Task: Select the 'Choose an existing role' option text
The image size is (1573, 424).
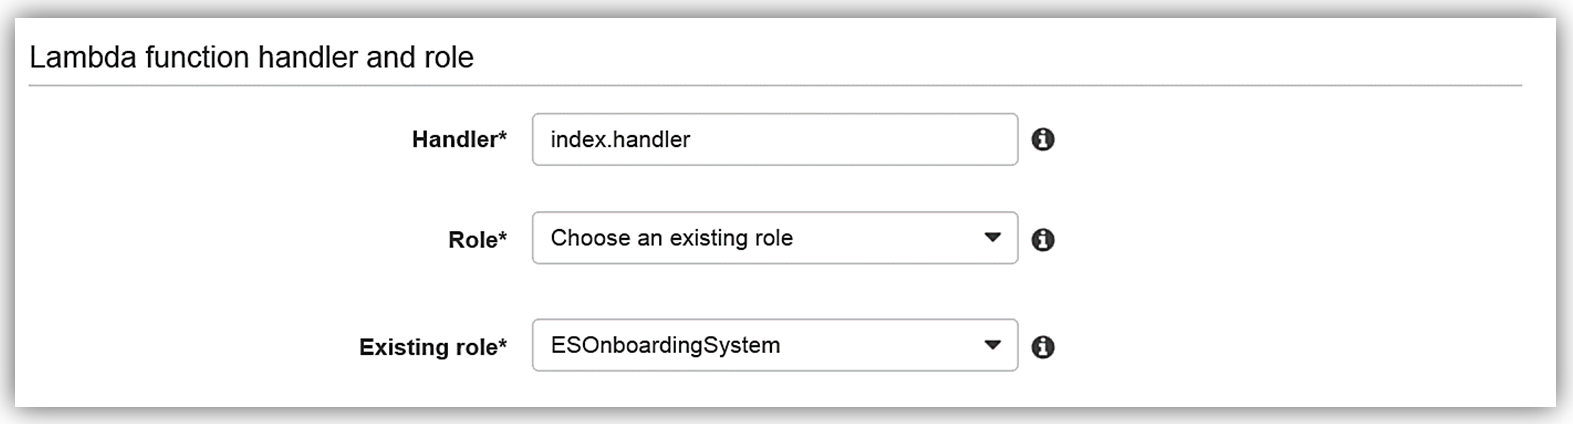Action: (x=671, y=238)
